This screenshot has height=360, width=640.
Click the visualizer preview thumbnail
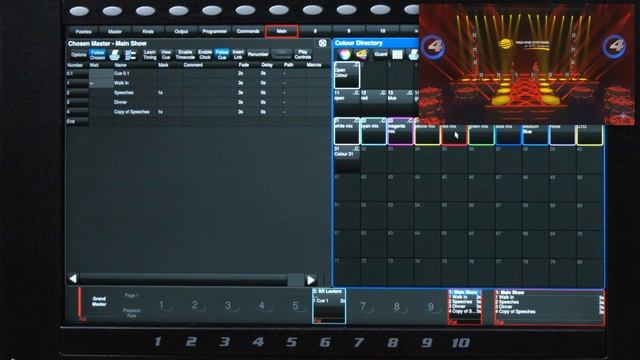pyautogui.click(x=527, y=64)
